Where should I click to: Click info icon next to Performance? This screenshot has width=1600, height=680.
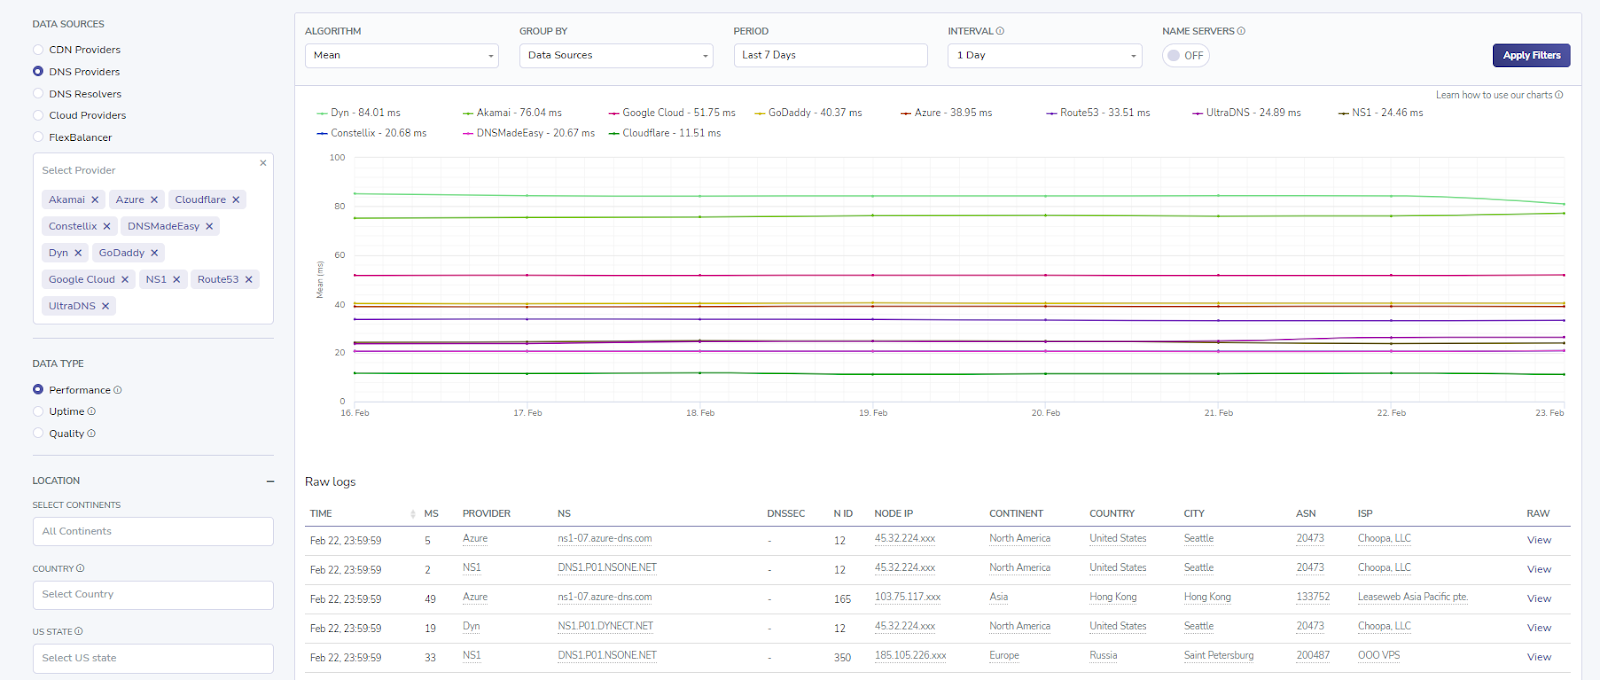click(x=118, y=390)
